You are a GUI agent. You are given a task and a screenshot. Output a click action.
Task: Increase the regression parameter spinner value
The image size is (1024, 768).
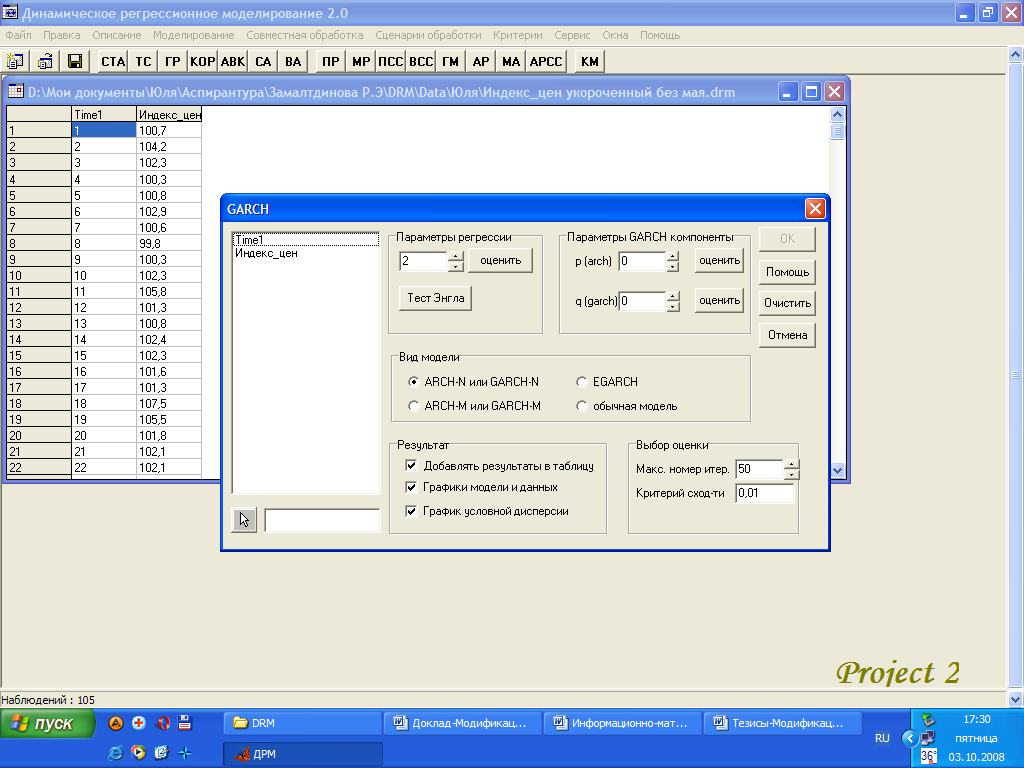[456, 256]
